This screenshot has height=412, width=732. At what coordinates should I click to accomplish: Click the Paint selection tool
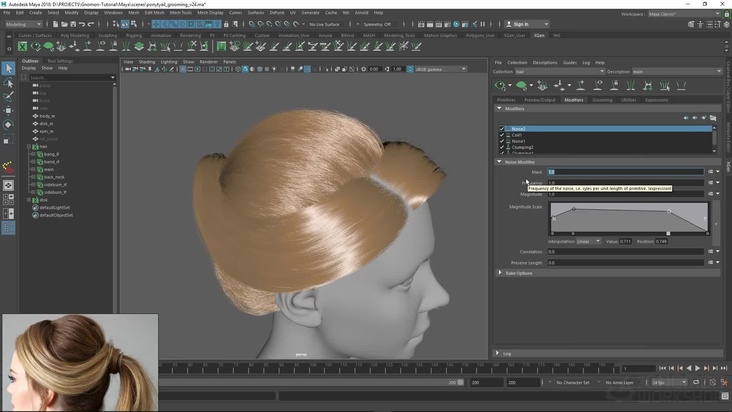(x=8, y=97)
